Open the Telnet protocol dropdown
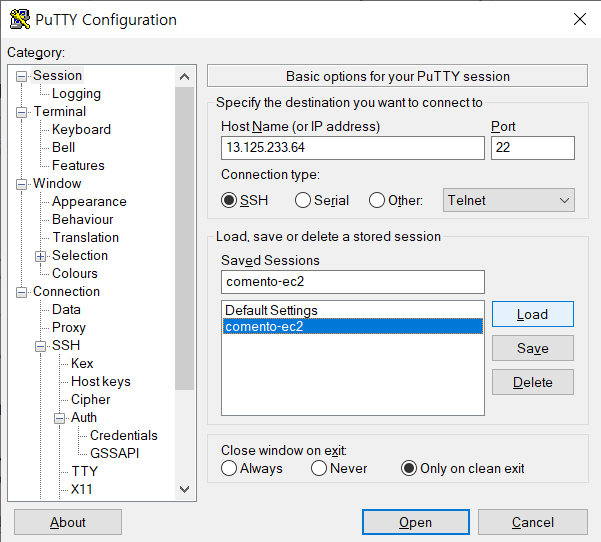The image size is (601, 542). click(509, 200)
